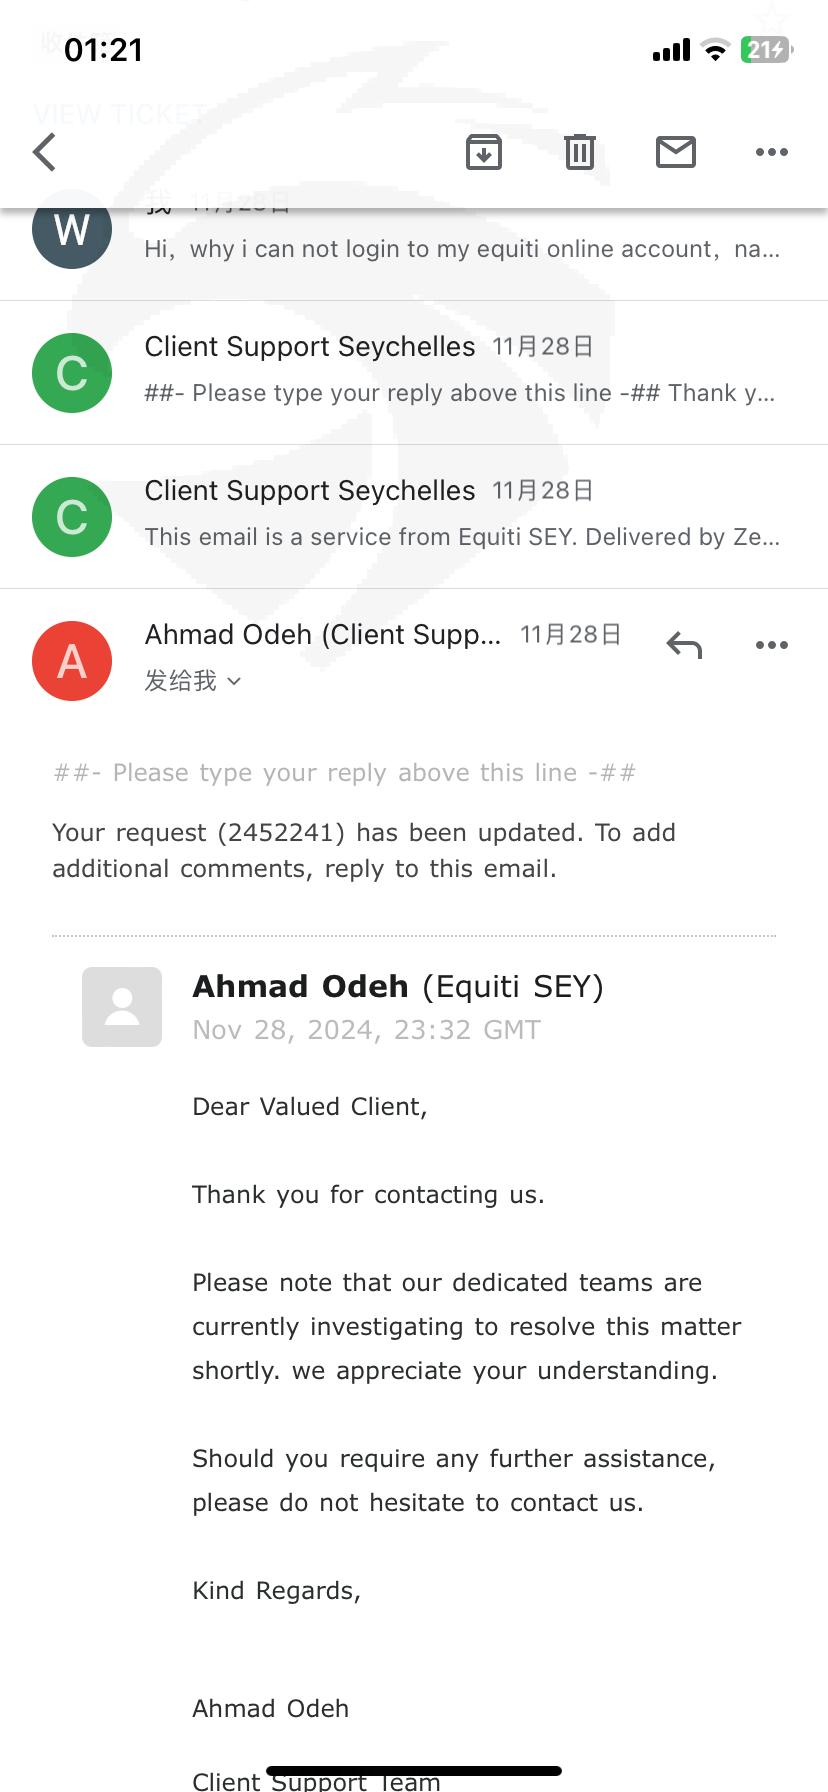828x1792 pixels.
Task: Tap Ahmad Odeh (Client Supp... sender name
Action: pyautogui.click(x=323, y=635)
